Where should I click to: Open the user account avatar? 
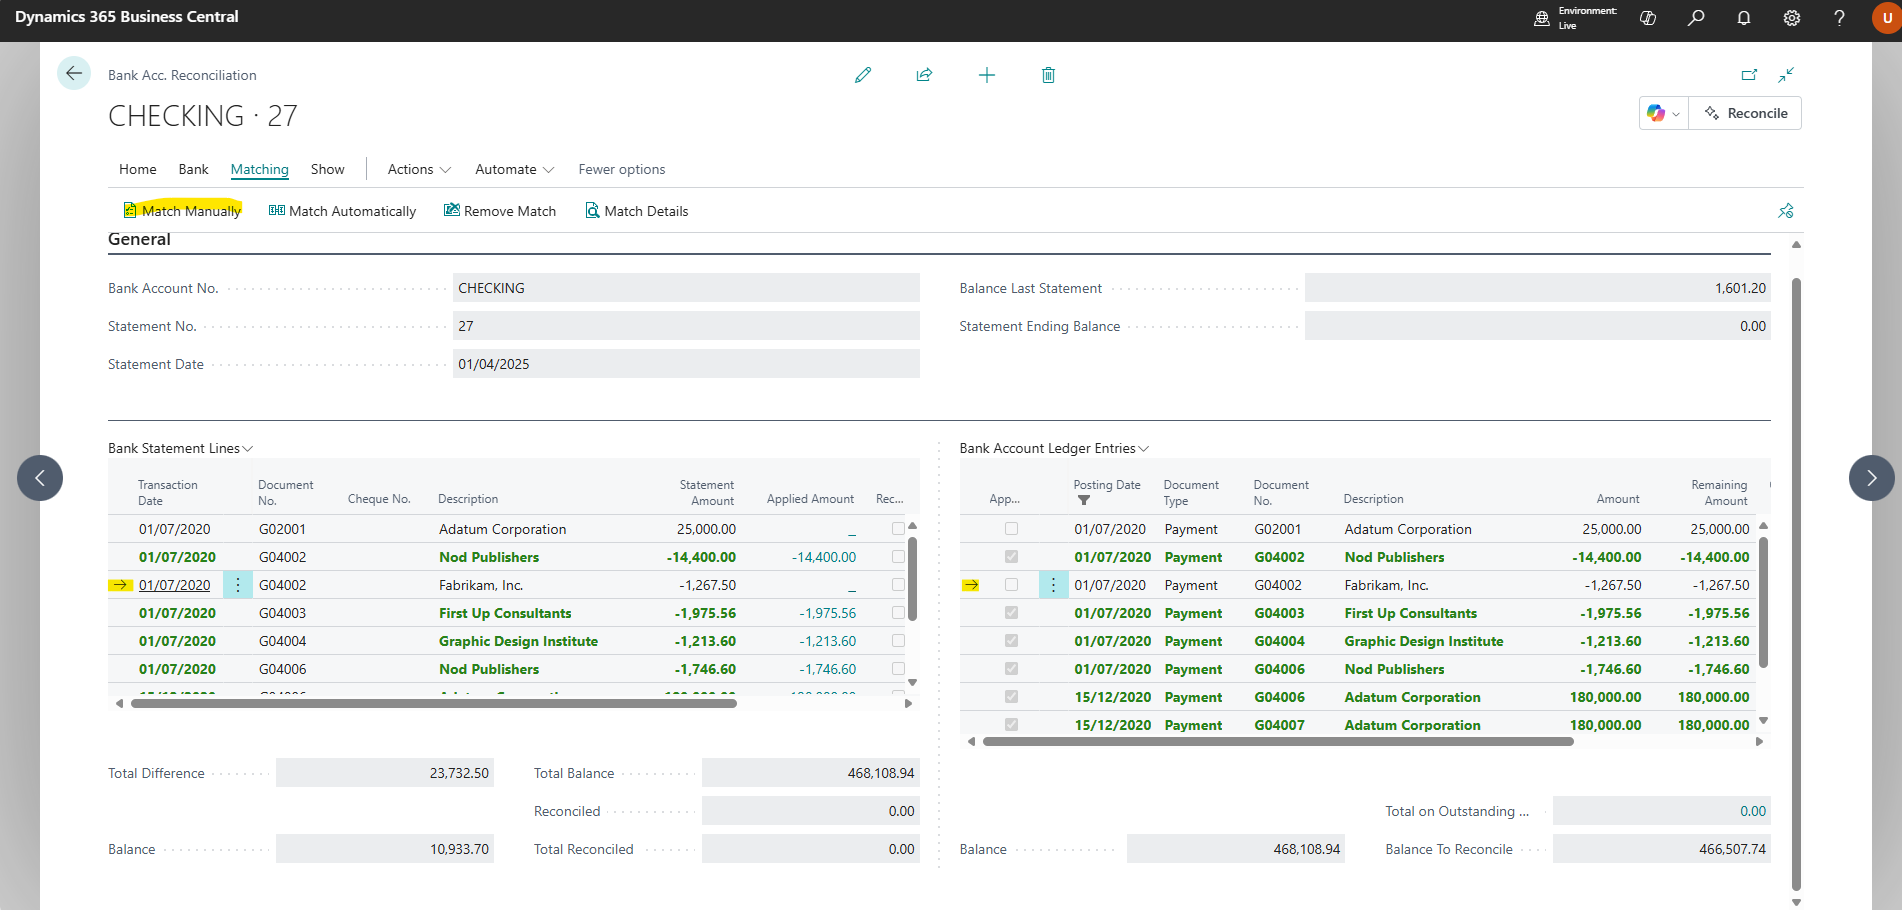(1886, 18)
